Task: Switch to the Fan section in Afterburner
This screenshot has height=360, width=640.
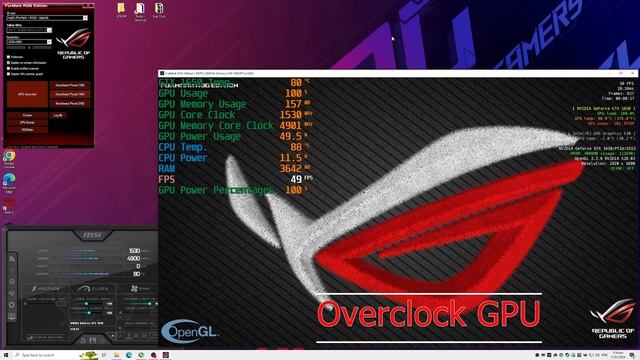Action: 140,289
